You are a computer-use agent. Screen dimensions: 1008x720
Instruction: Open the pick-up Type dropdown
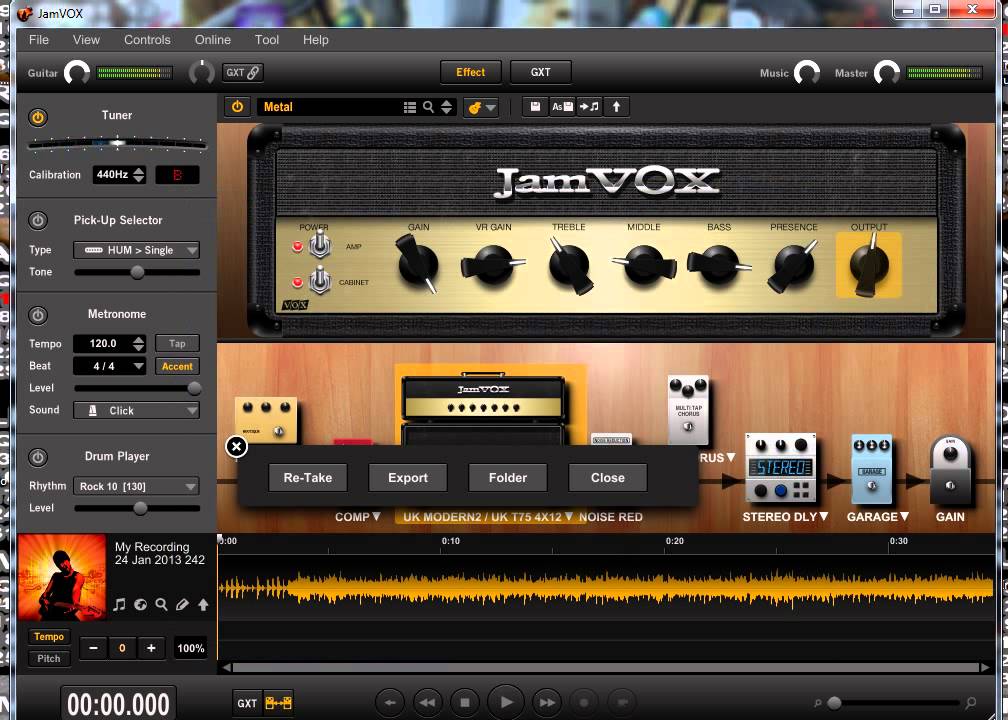coord(136,250)
